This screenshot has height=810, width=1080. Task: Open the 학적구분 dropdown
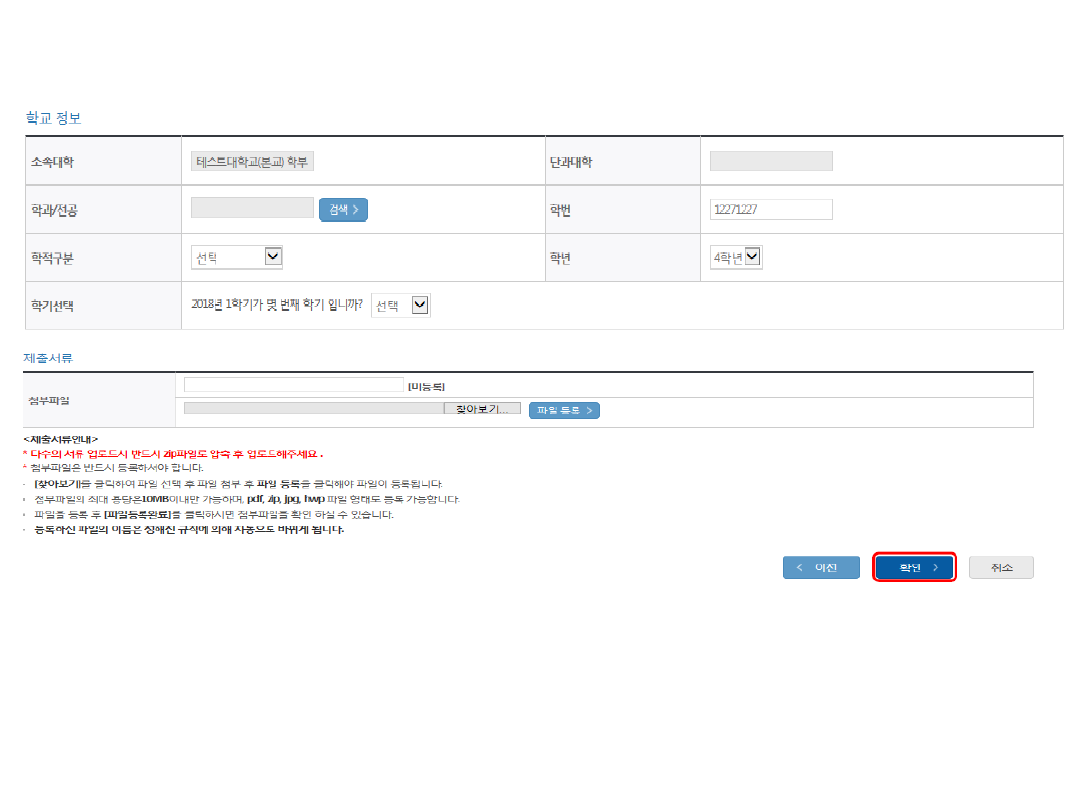tap(237, 258)
